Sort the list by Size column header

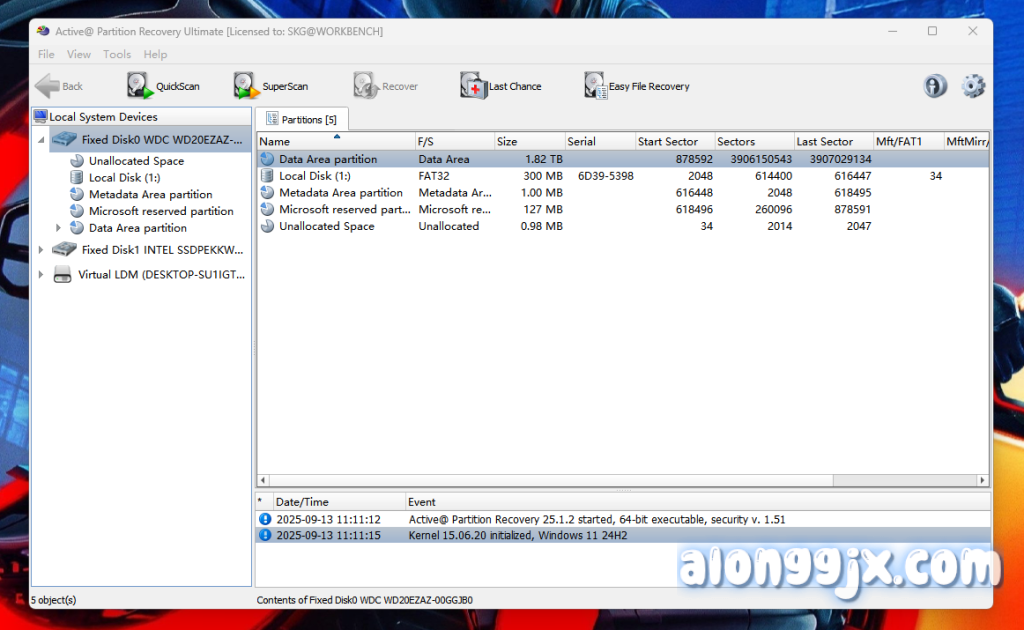[528, 141]
